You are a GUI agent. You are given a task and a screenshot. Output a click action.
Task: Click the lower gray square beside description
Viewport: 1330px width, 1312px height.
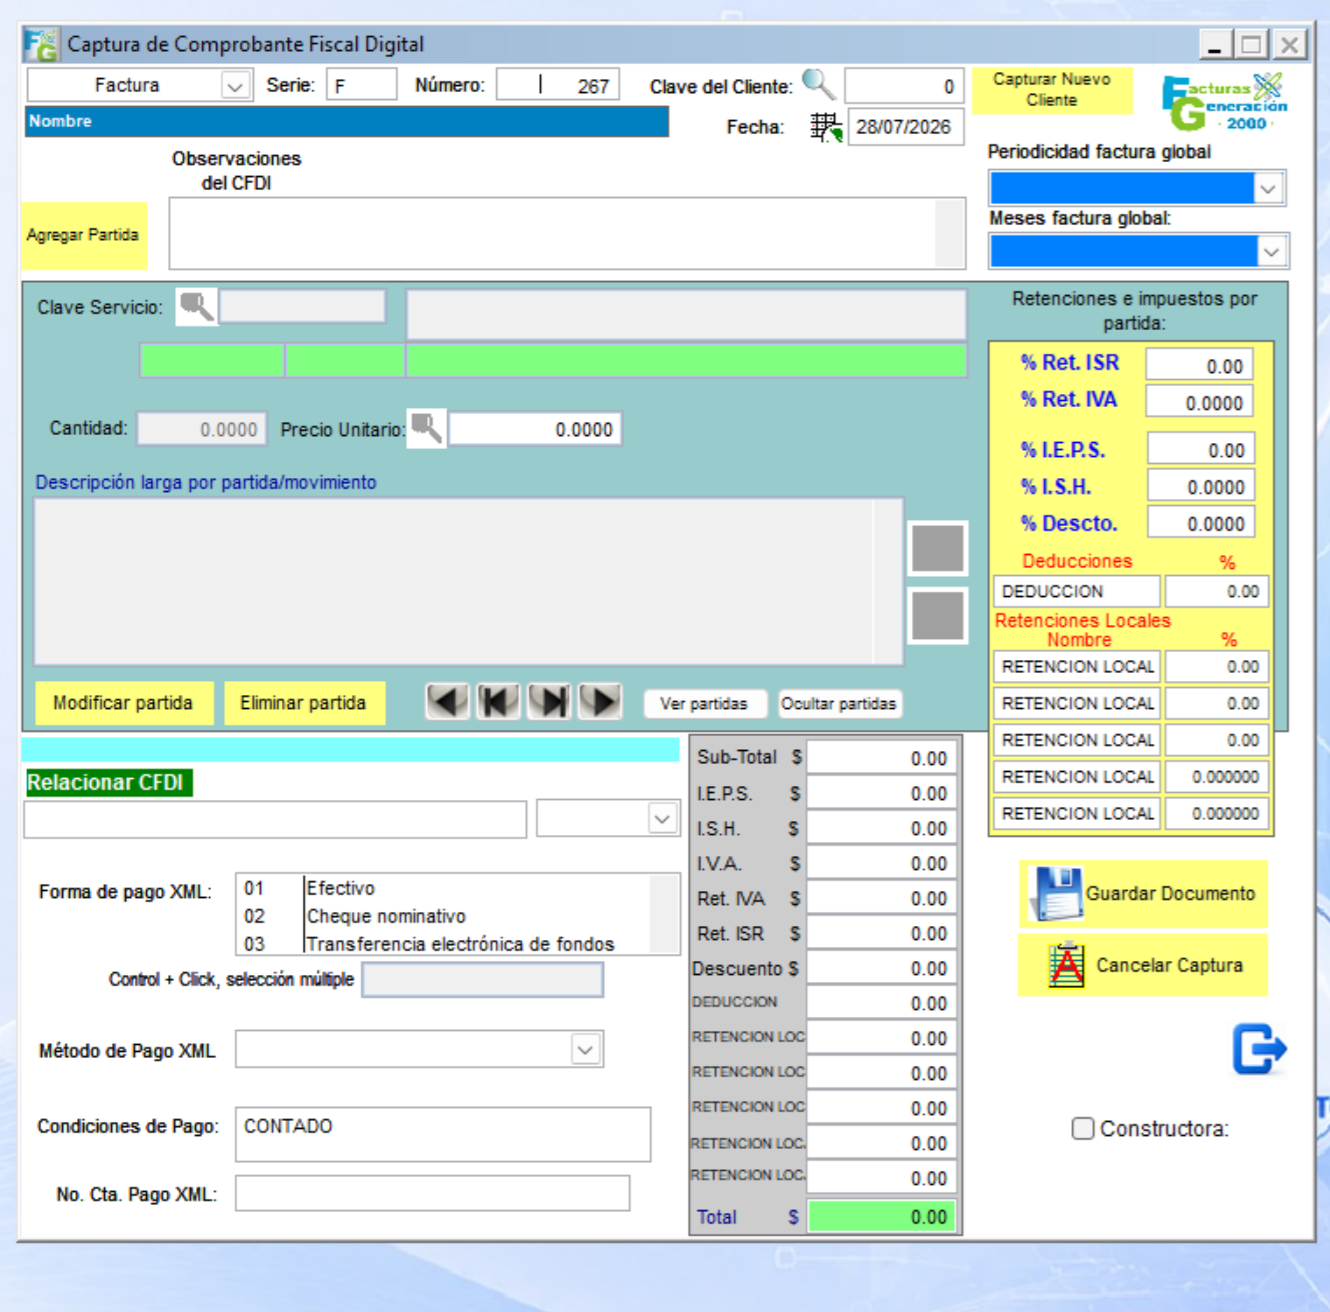point(937,615)
